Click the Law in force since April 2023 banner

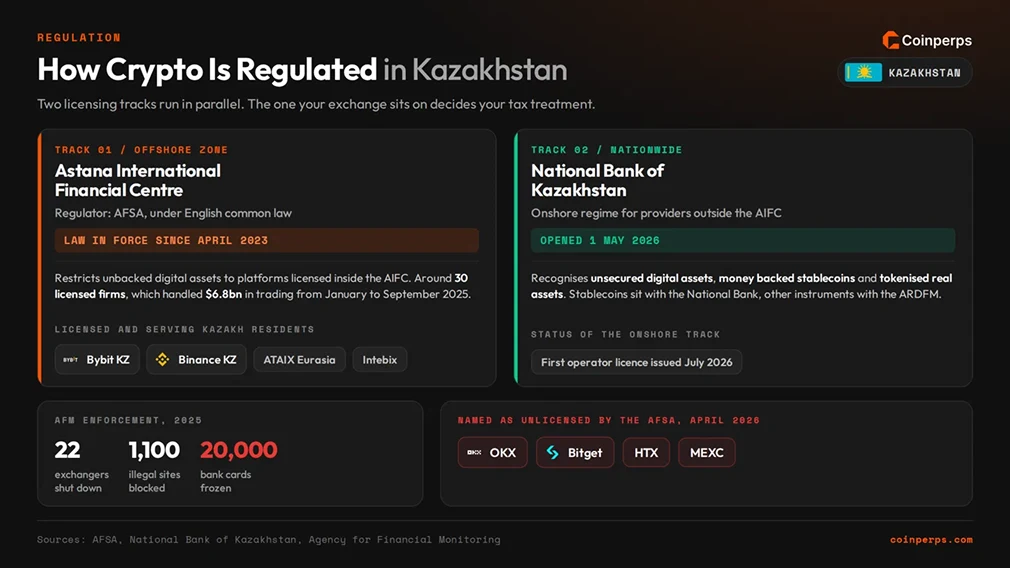[x=267, y=240]
